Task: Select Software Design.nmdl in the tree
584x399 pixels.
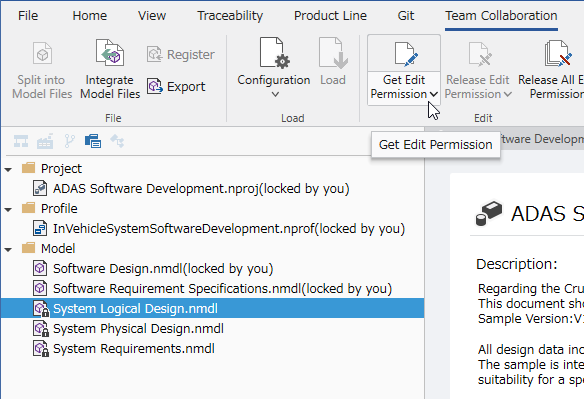Action: 163,268
